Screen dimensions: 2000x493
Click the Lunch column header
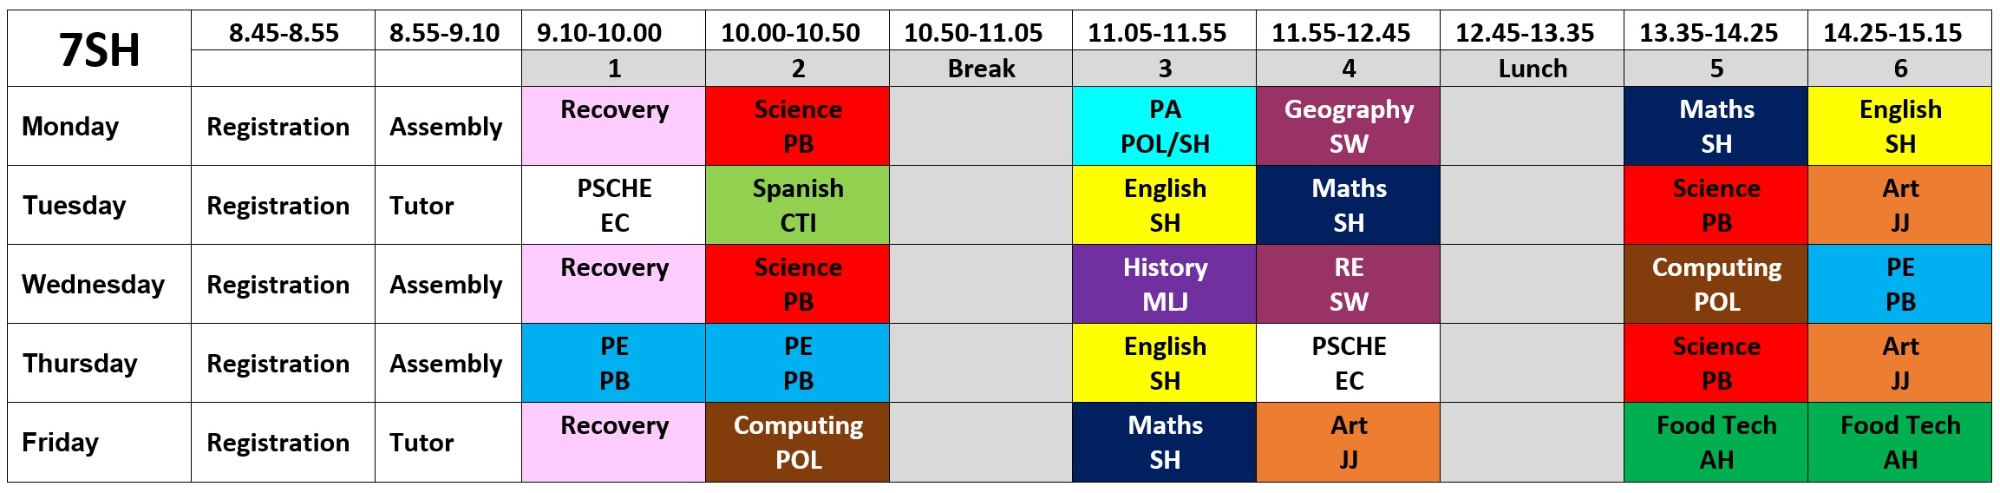point(1532,68)
